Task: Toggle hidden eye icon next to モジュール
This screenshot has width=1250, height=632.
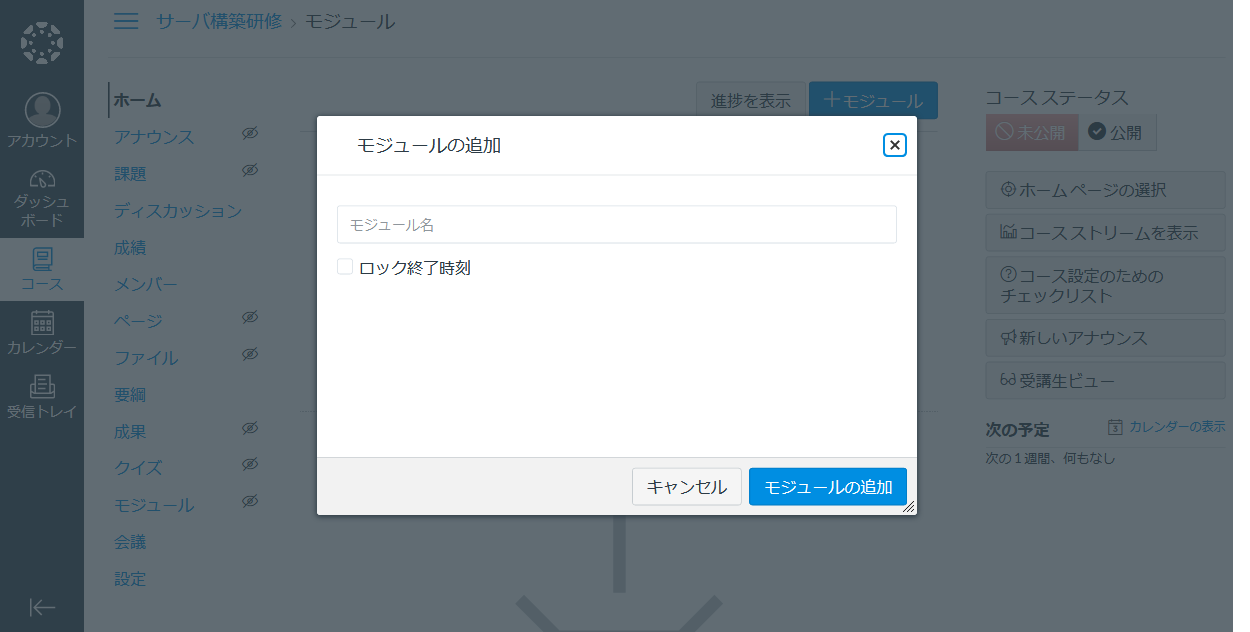Action: click(x=251, y=501)
